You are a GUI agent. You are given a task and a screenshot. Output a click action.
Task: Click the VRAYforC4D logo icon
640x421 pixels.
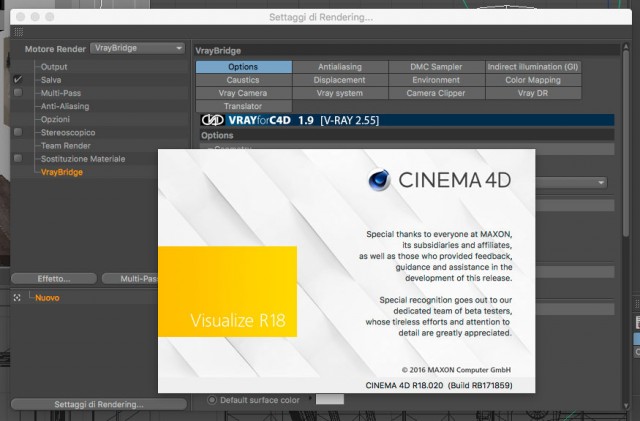(213, 120)
